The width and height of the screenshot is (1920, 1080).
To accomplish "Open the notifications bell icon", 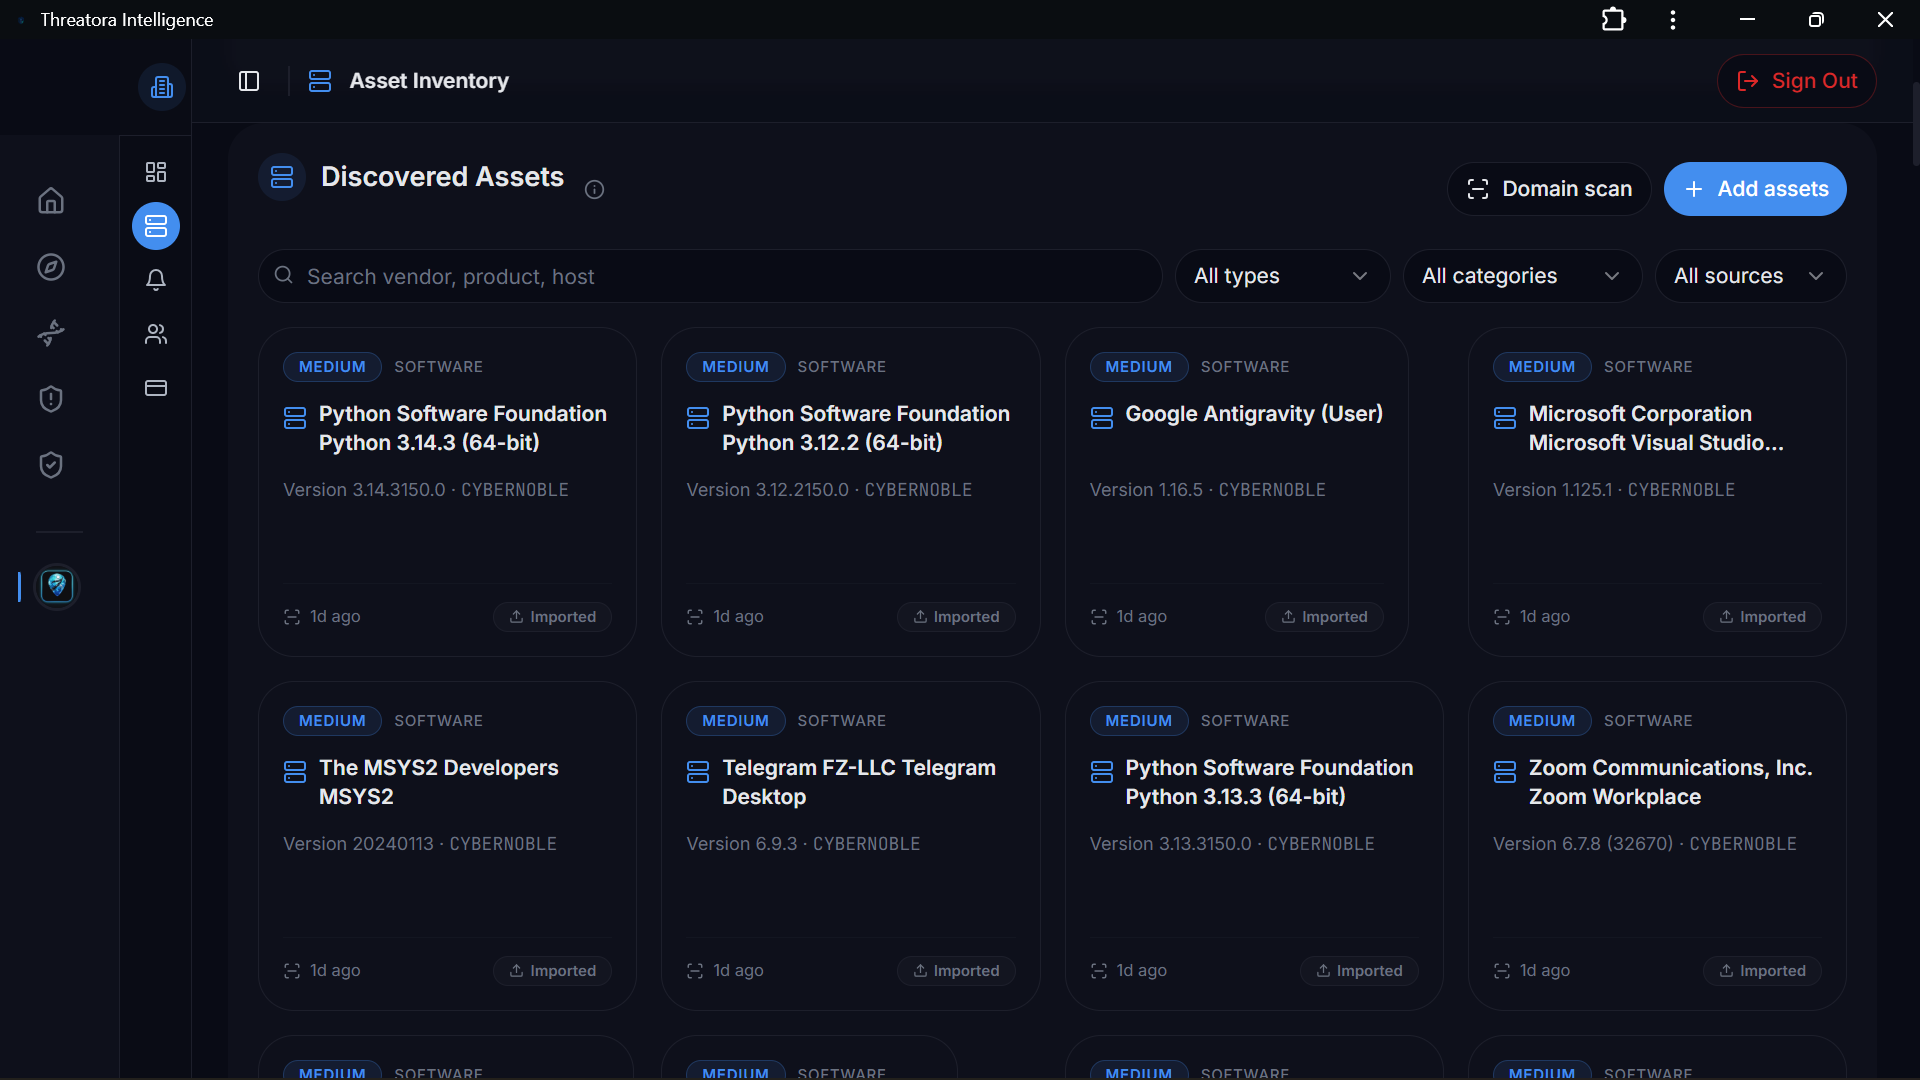I will 156,280.
